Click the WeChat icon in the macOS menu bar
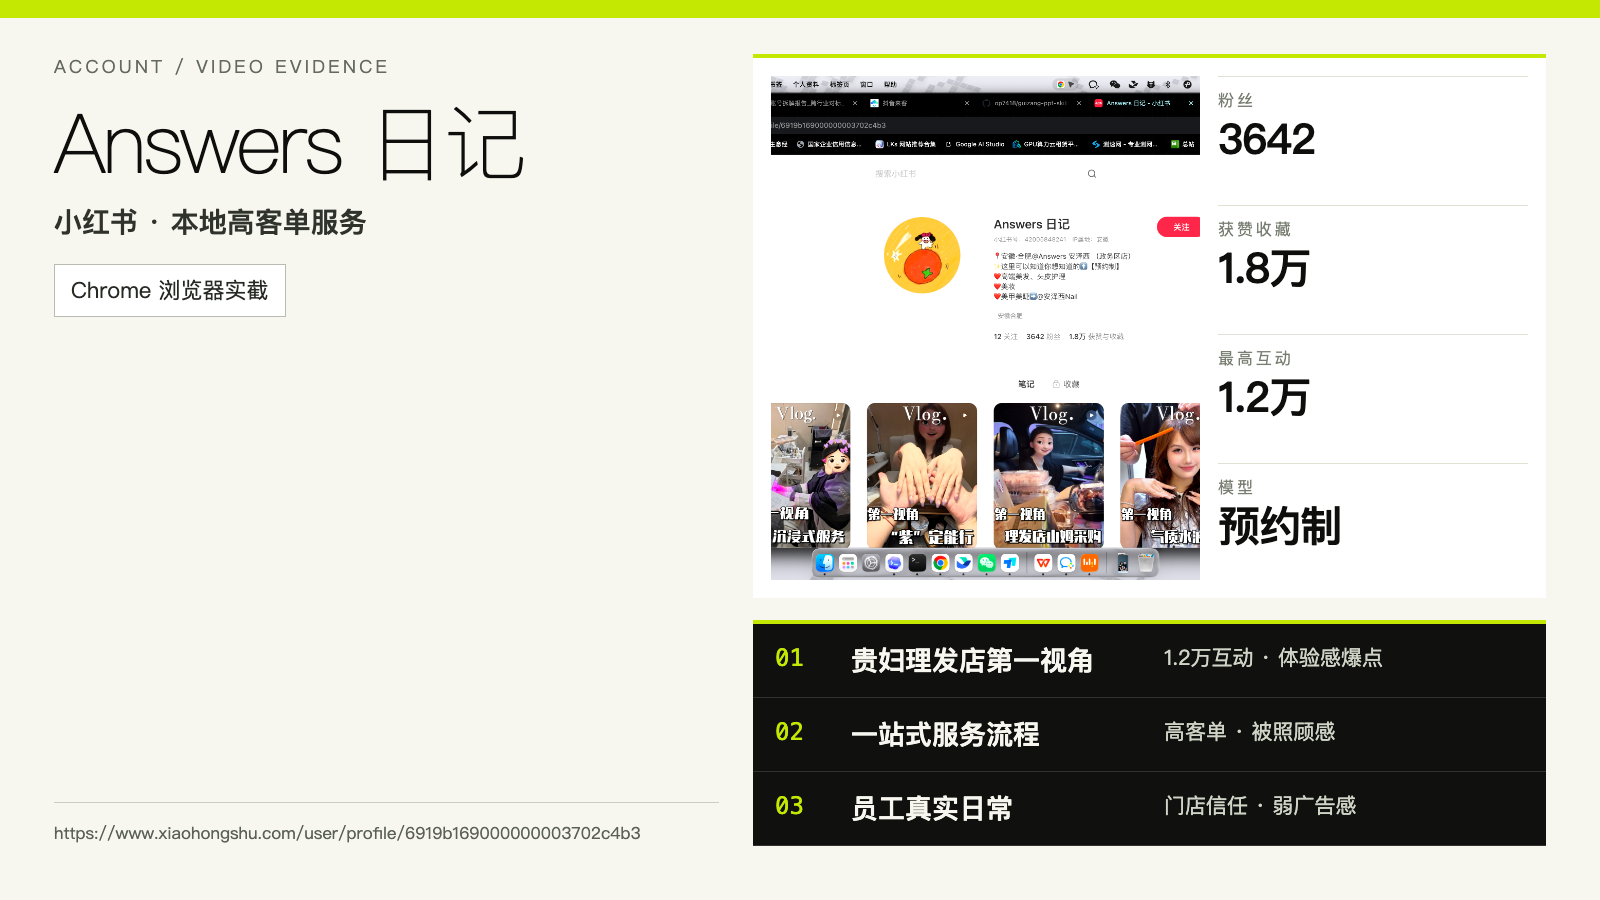 (x=1115, y=84)
